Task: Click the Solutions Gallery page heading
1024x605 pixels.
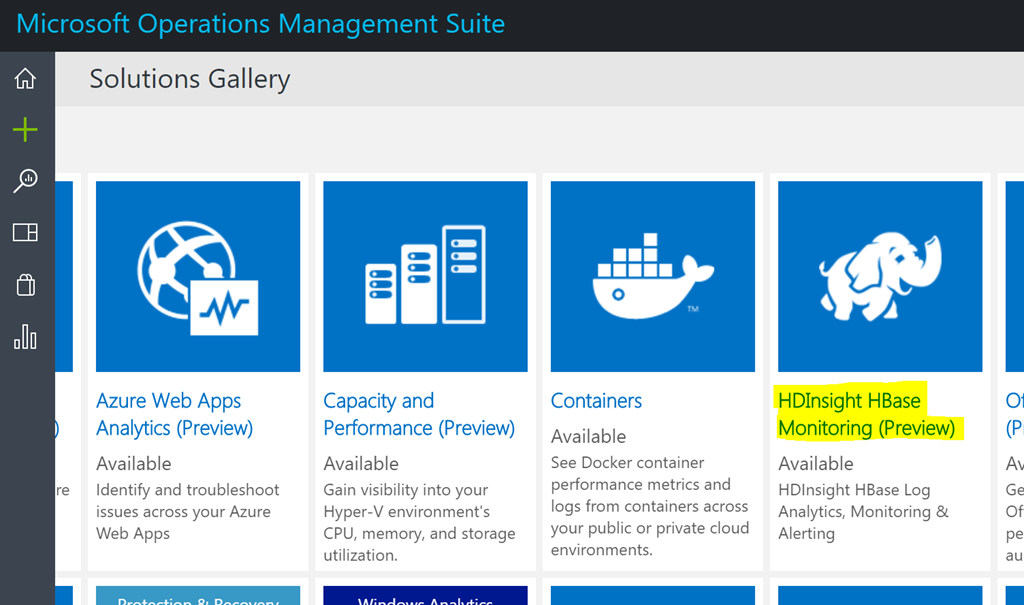Action: pyautogui.click(x=190, y=79)
